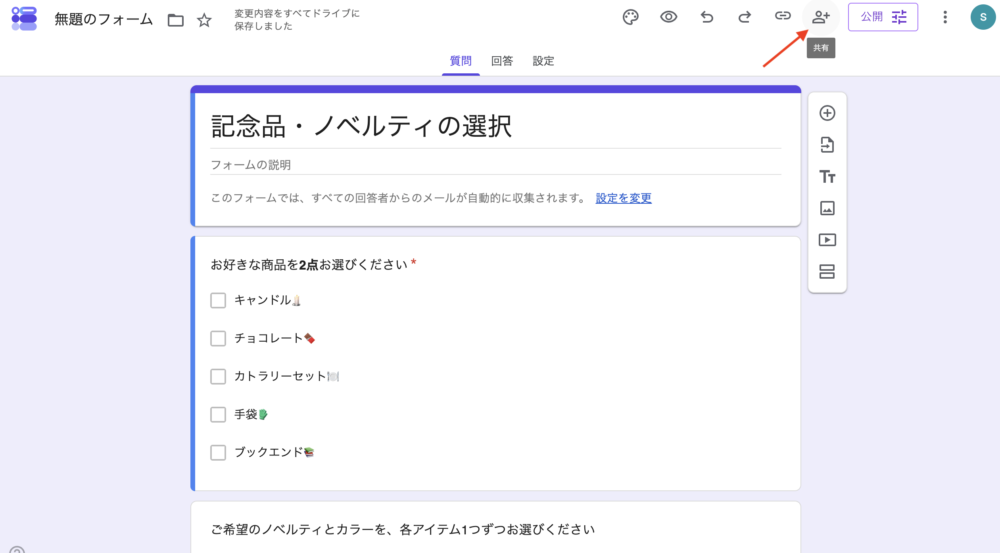Screen dimensions: 1000x553
Task: Open the Google Forms home logo
Action: [24, 18]
